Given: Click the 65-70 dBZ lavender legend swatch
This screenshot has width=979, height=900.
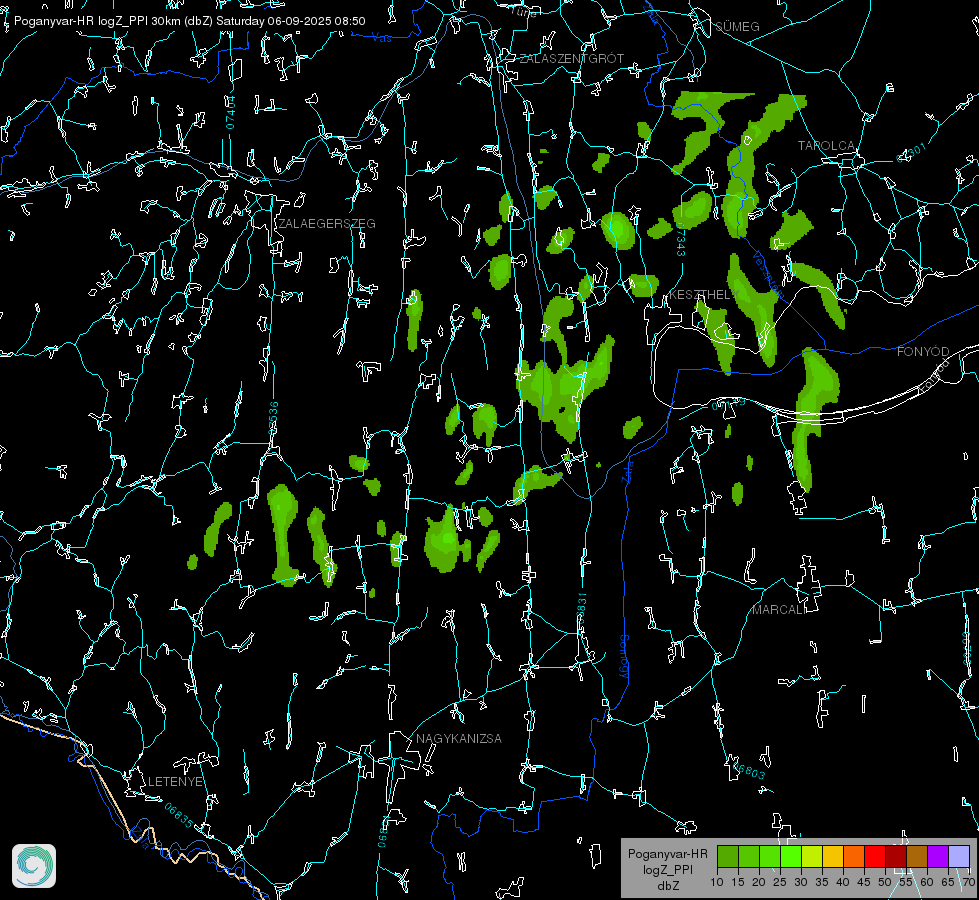Looking at the screenshot, I should pos(958,856).
